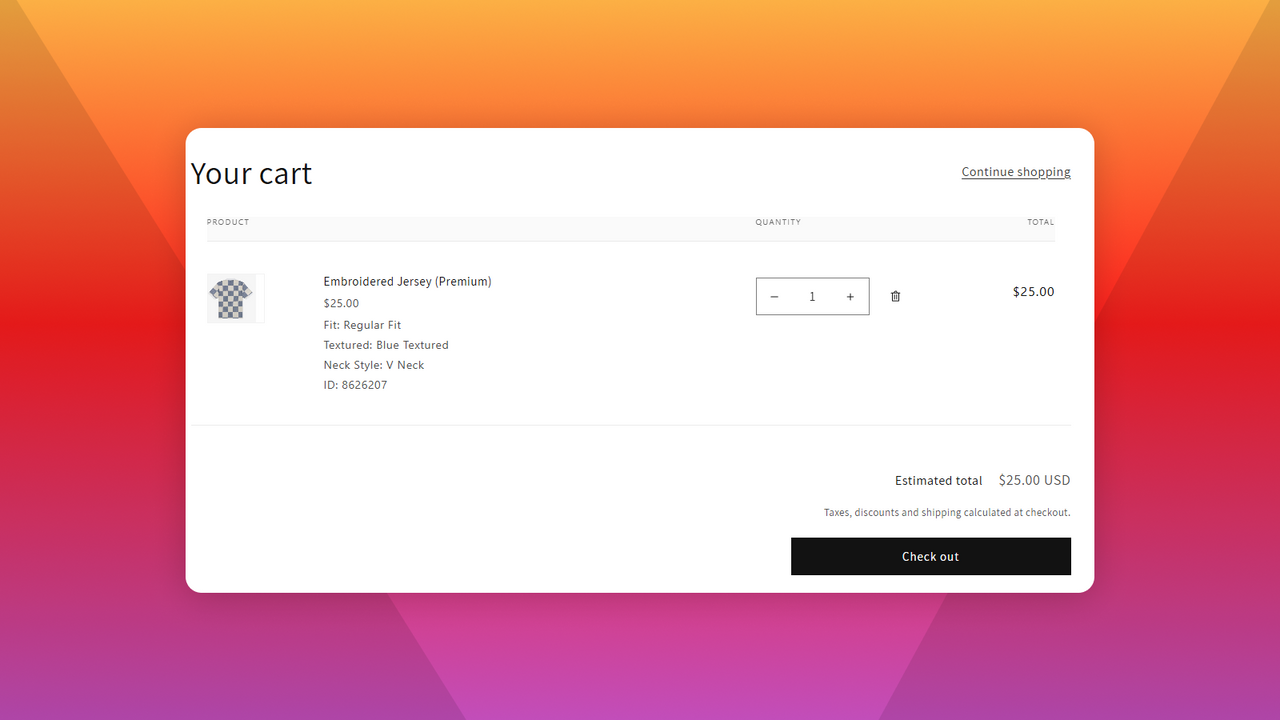Increase quantity with the plus icon

tap(850, 297)
